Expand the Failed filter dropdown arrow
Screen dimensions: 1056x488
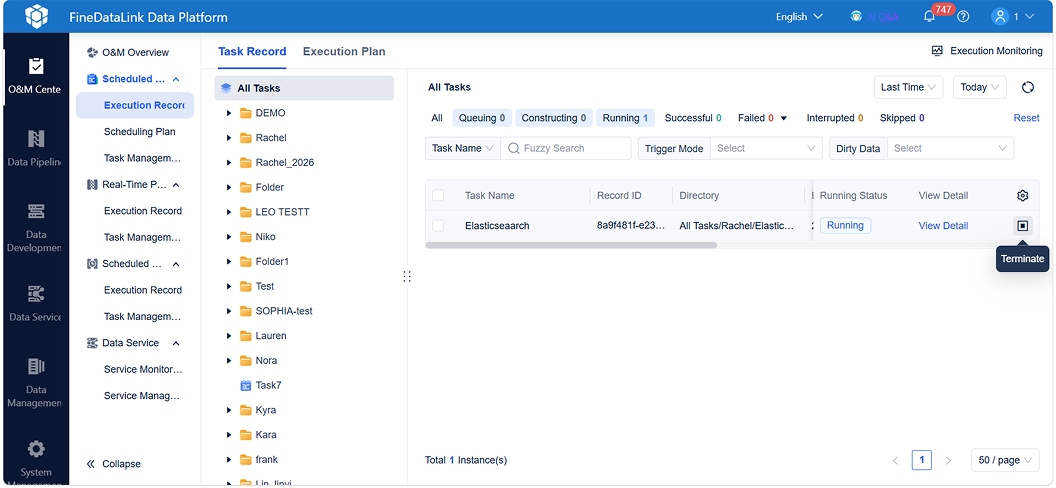pos(784,118)
